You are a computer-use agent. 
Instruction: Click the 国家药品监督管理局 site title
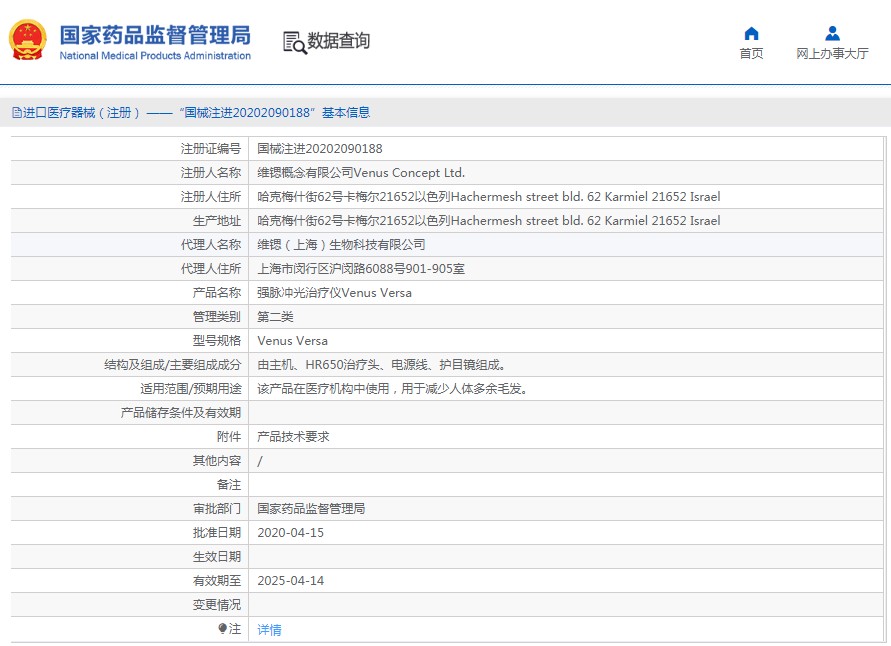(155, 35)
